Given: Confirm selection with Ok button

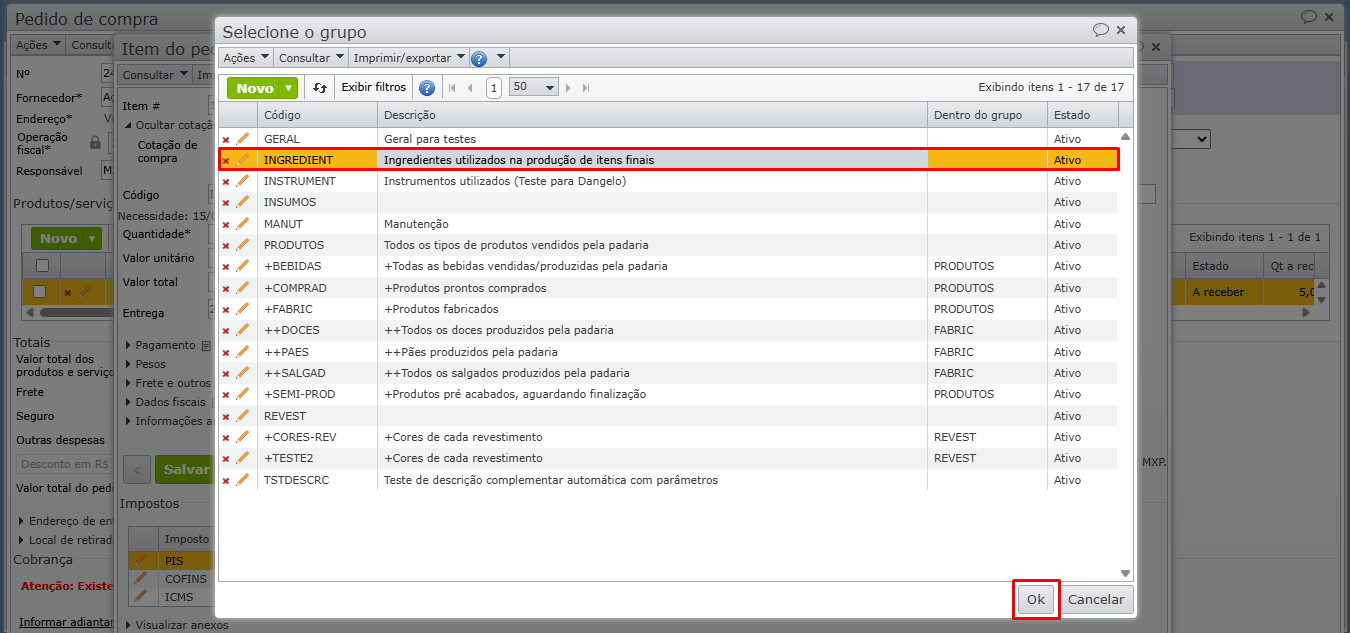Looking at the screenshot, I should (1036, 600).
